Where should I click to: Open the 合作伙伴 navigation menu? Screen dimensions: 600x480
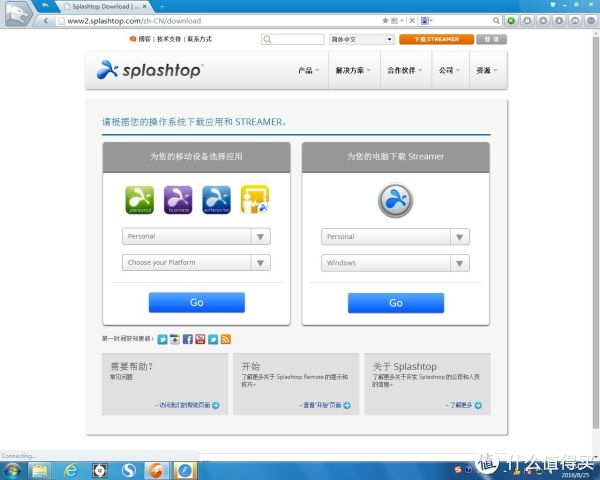pos(403,71)
